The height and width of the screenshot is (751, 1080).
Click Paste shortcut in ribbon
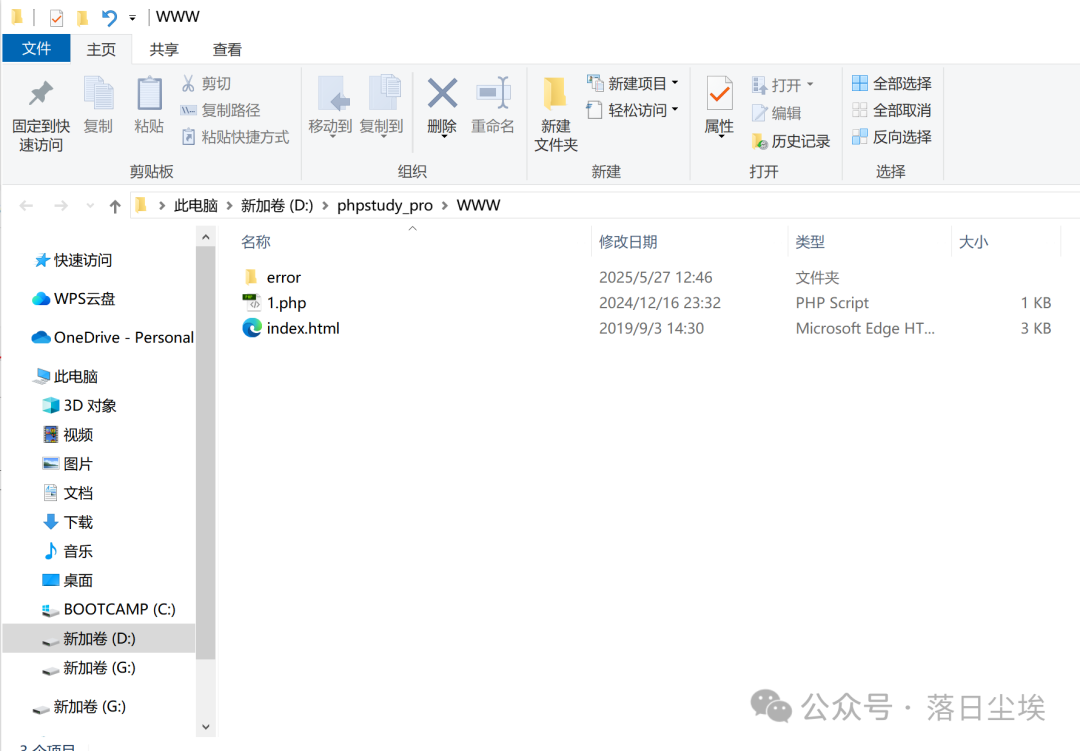tap(236, 137)
